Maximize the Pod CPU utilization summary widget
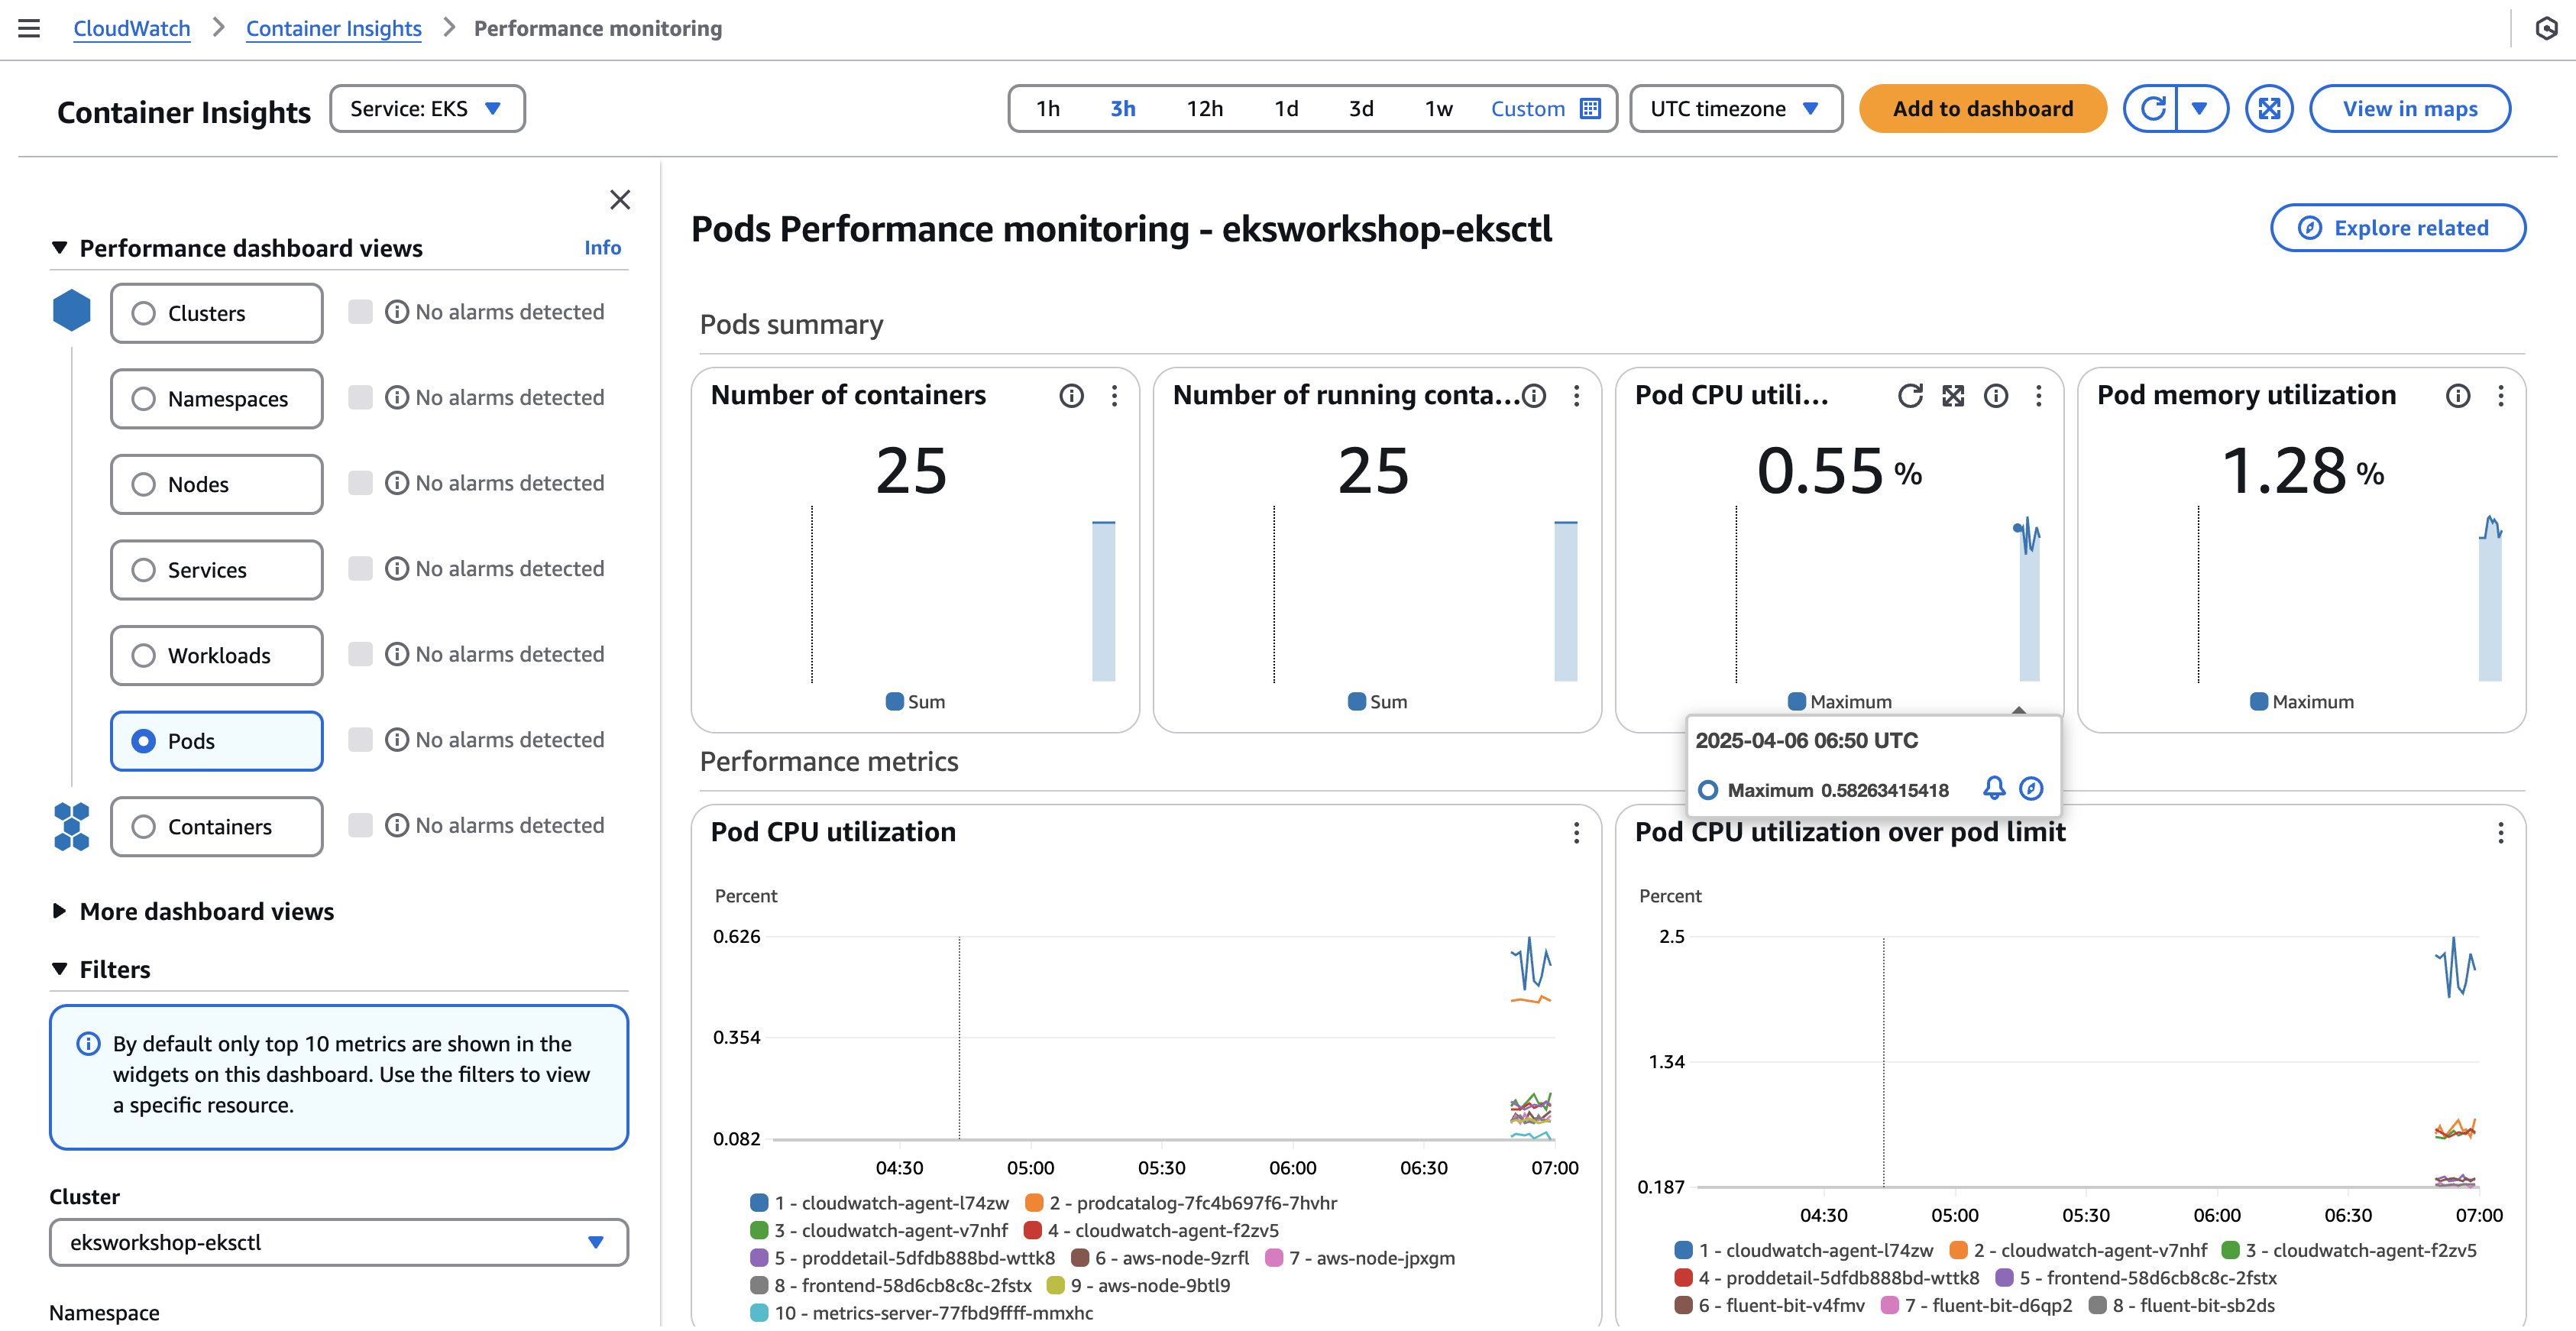Screen dimensions: 2576x1331 pos(1953,396)
